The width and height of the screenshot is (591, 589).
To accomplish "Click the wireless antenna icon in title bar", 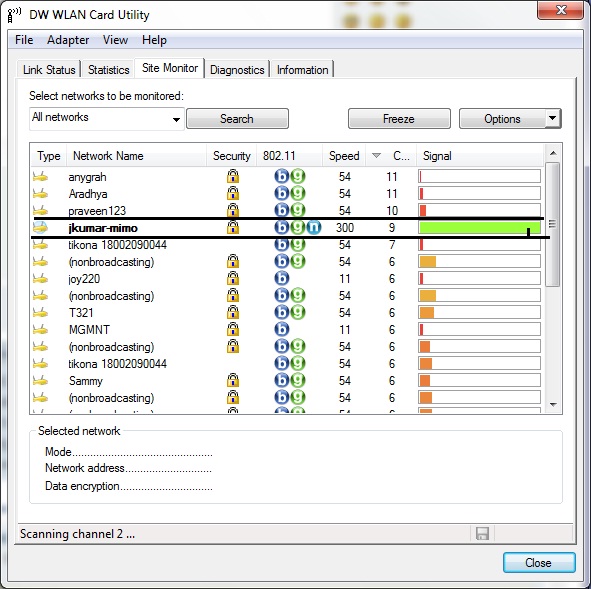I will (14, 15).
